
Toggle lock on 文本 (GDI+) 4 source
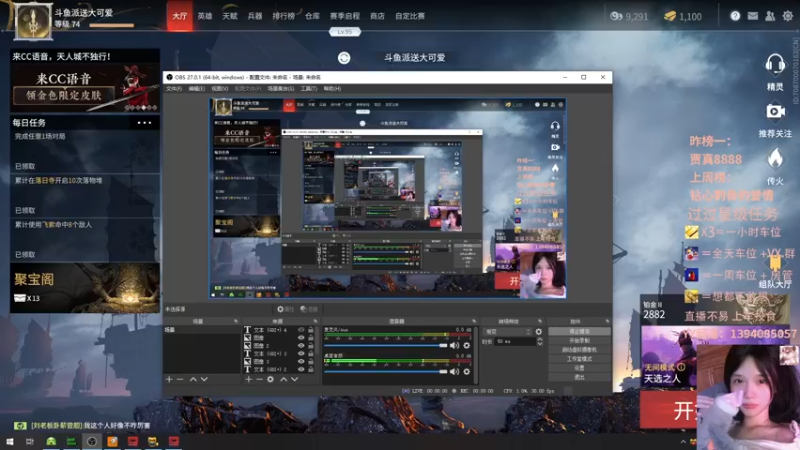pos(311,330)
